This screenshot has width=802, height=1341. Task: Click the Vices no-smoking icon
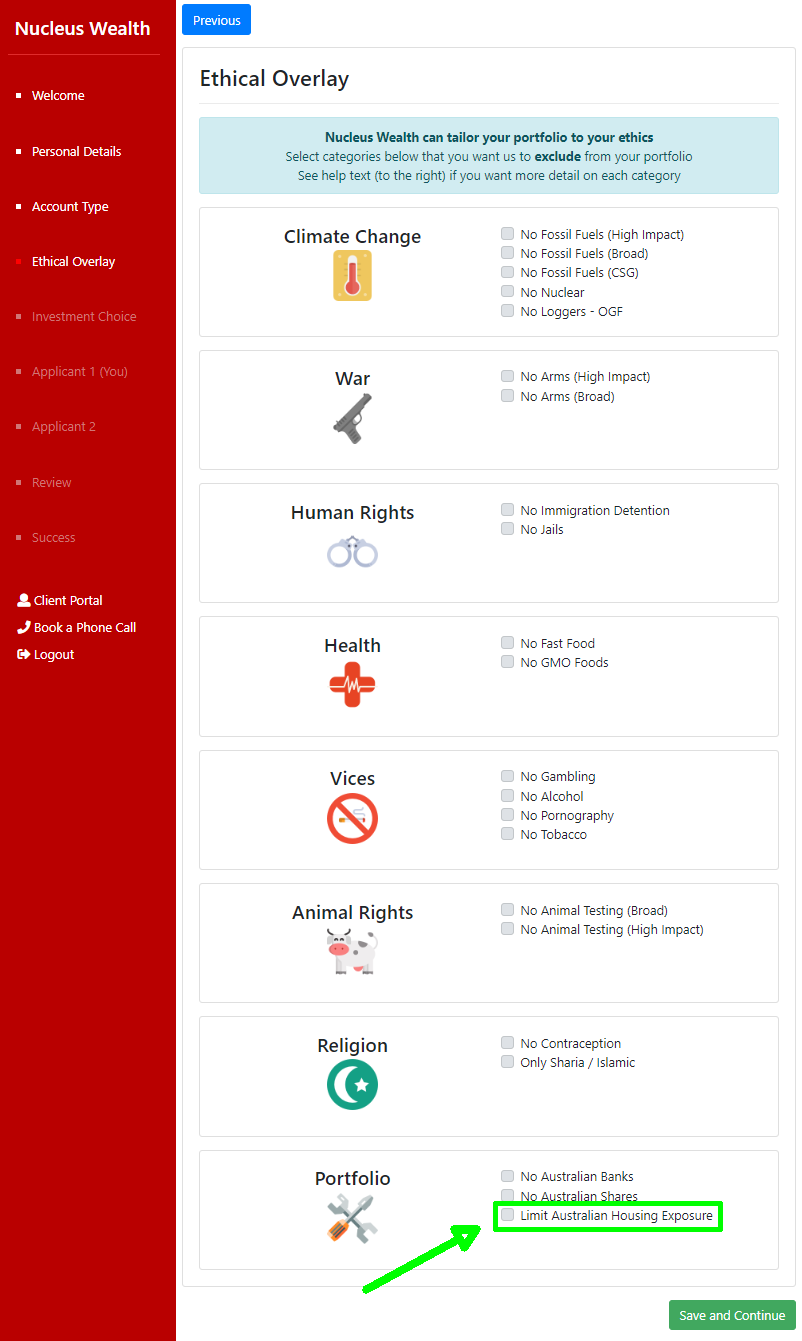click(352, 819)
